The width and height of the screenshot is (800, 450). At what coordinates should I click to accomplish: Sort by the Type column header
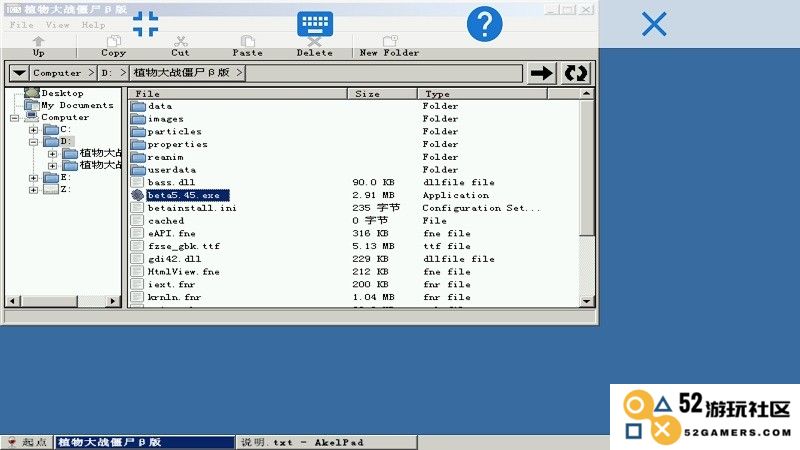click(x=483, y=94)
